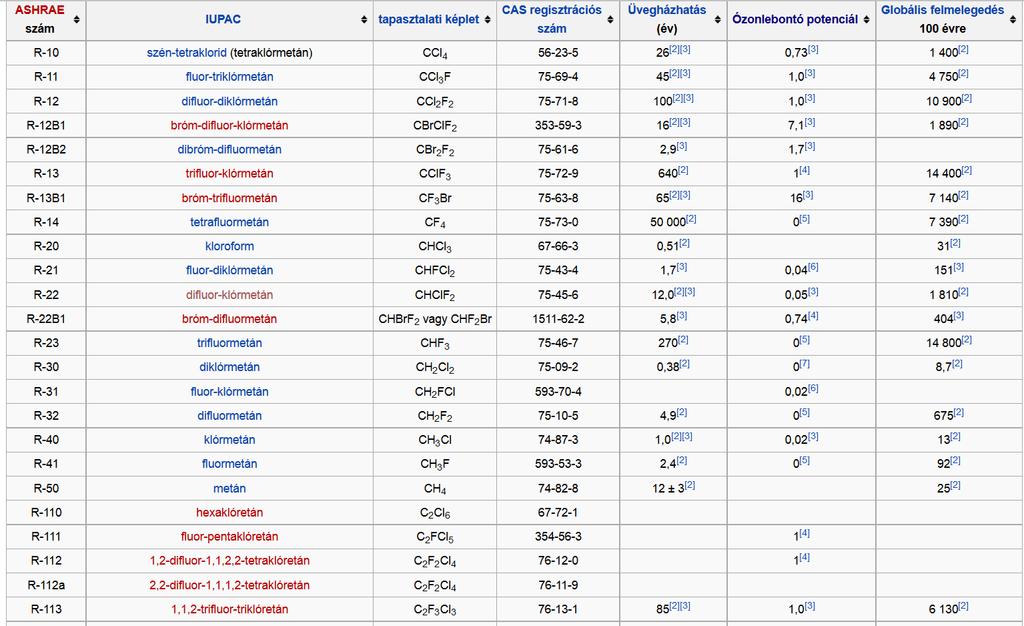The image size is (1024, 626).
Task: Select the C2F3Cl3 formula cell
Action: [435, 609]
